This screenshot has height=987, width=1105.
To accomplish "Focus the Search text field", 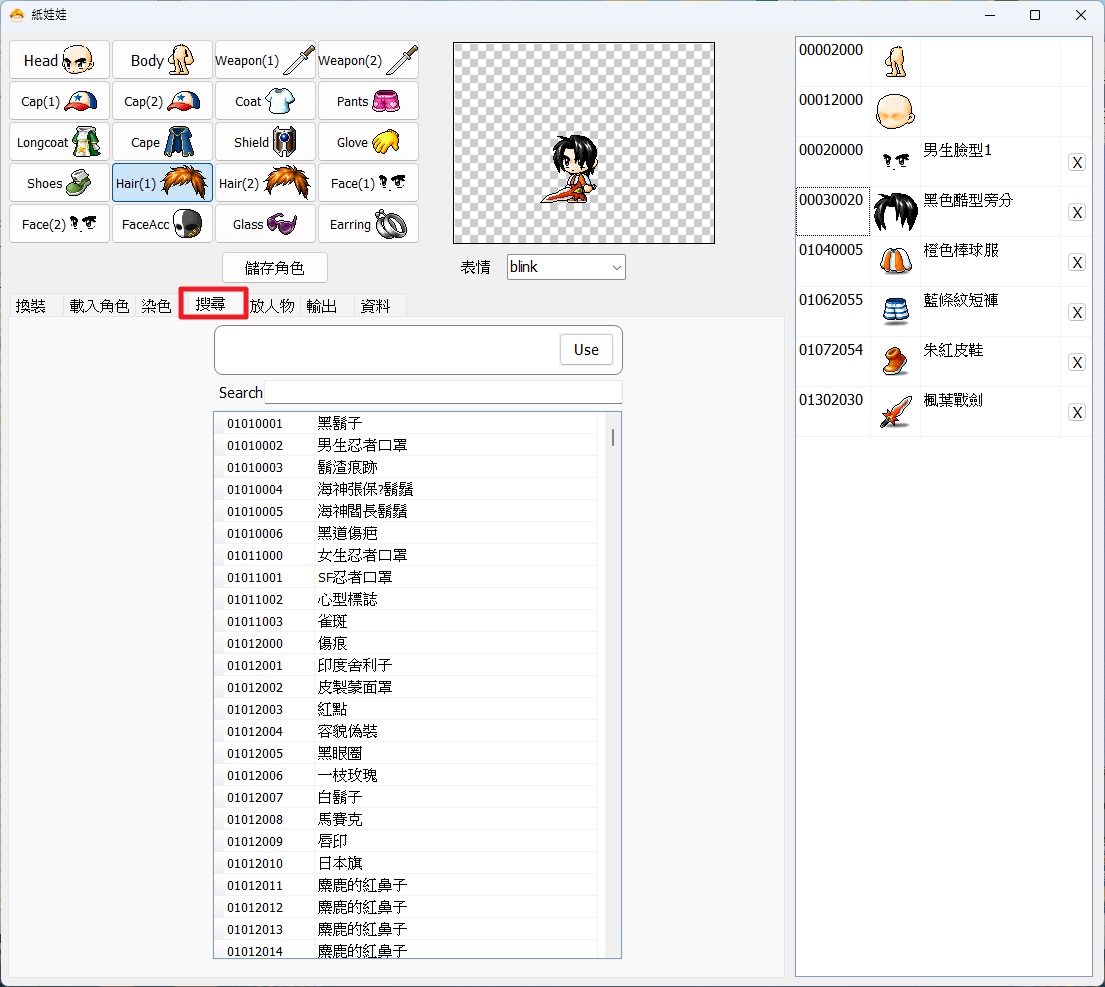I will [x=443, y=392].
